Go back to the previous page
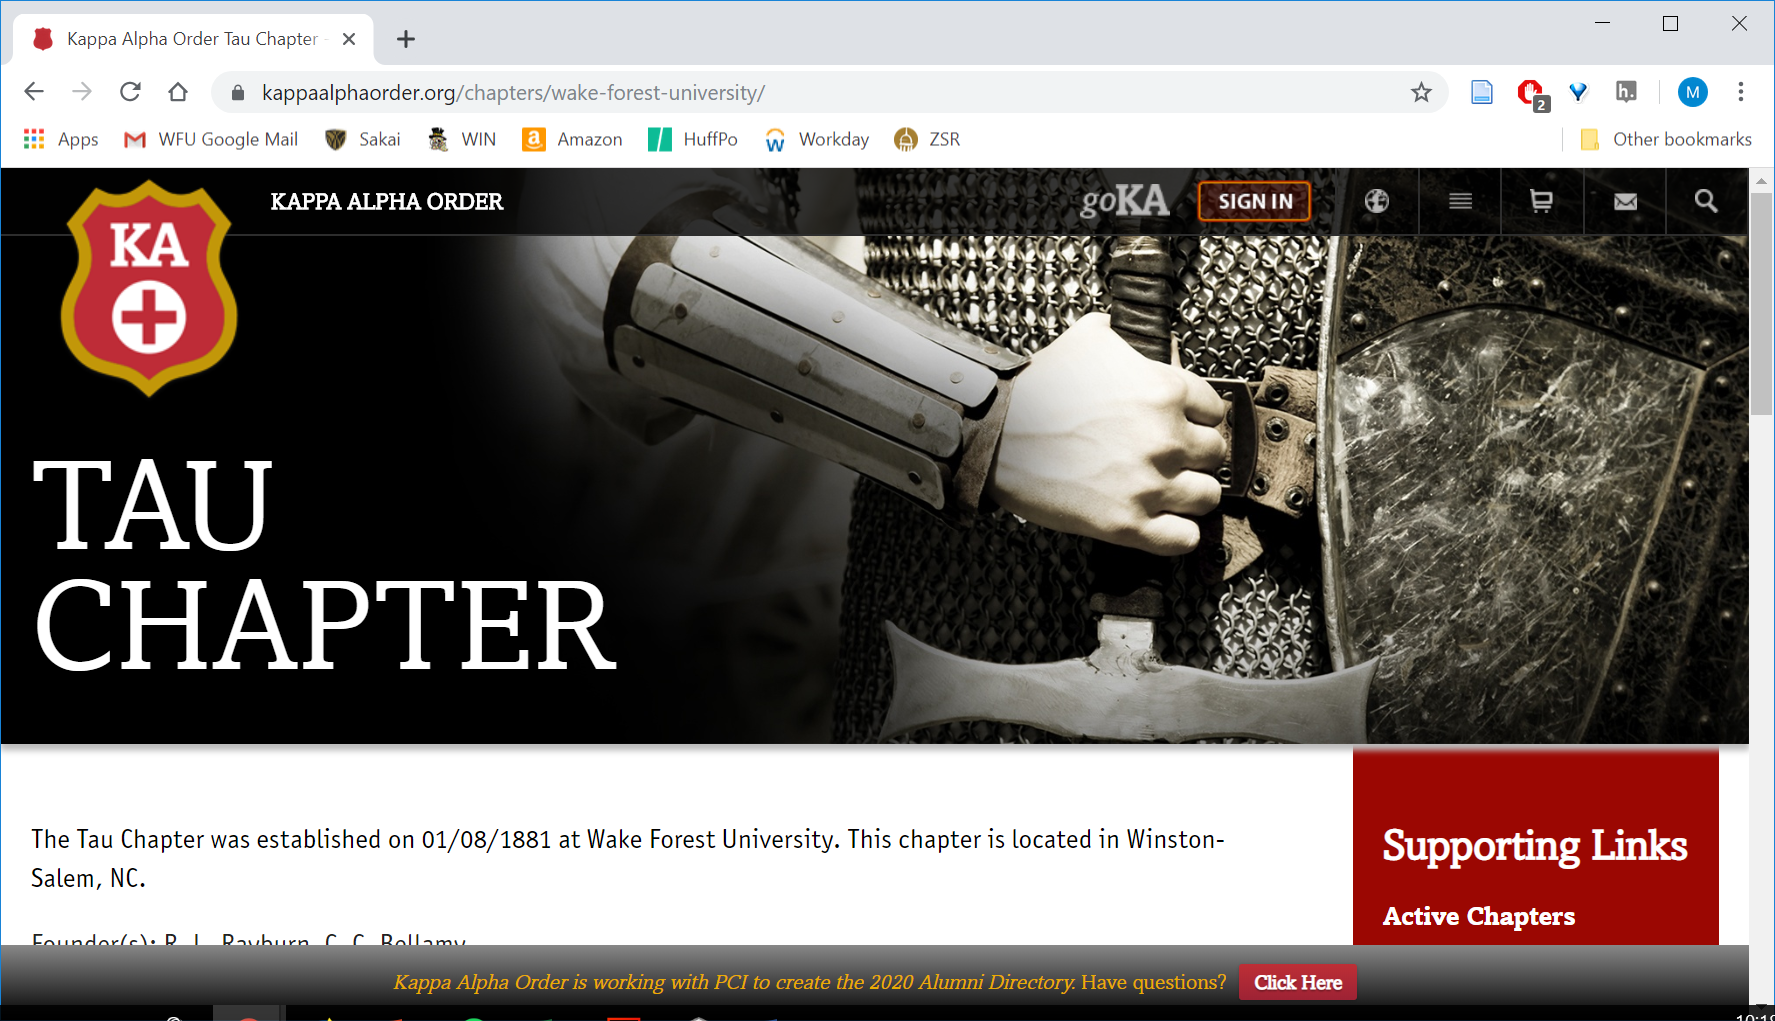1775x1021 pixels. [34, 92]
